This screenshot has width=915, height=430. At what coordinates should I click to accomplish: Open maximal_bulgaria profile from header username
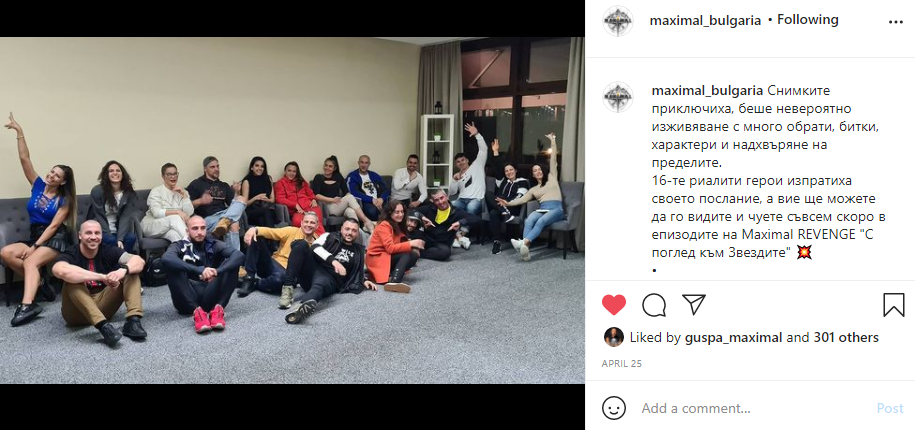pyautogui.click(x=705, y=20)
